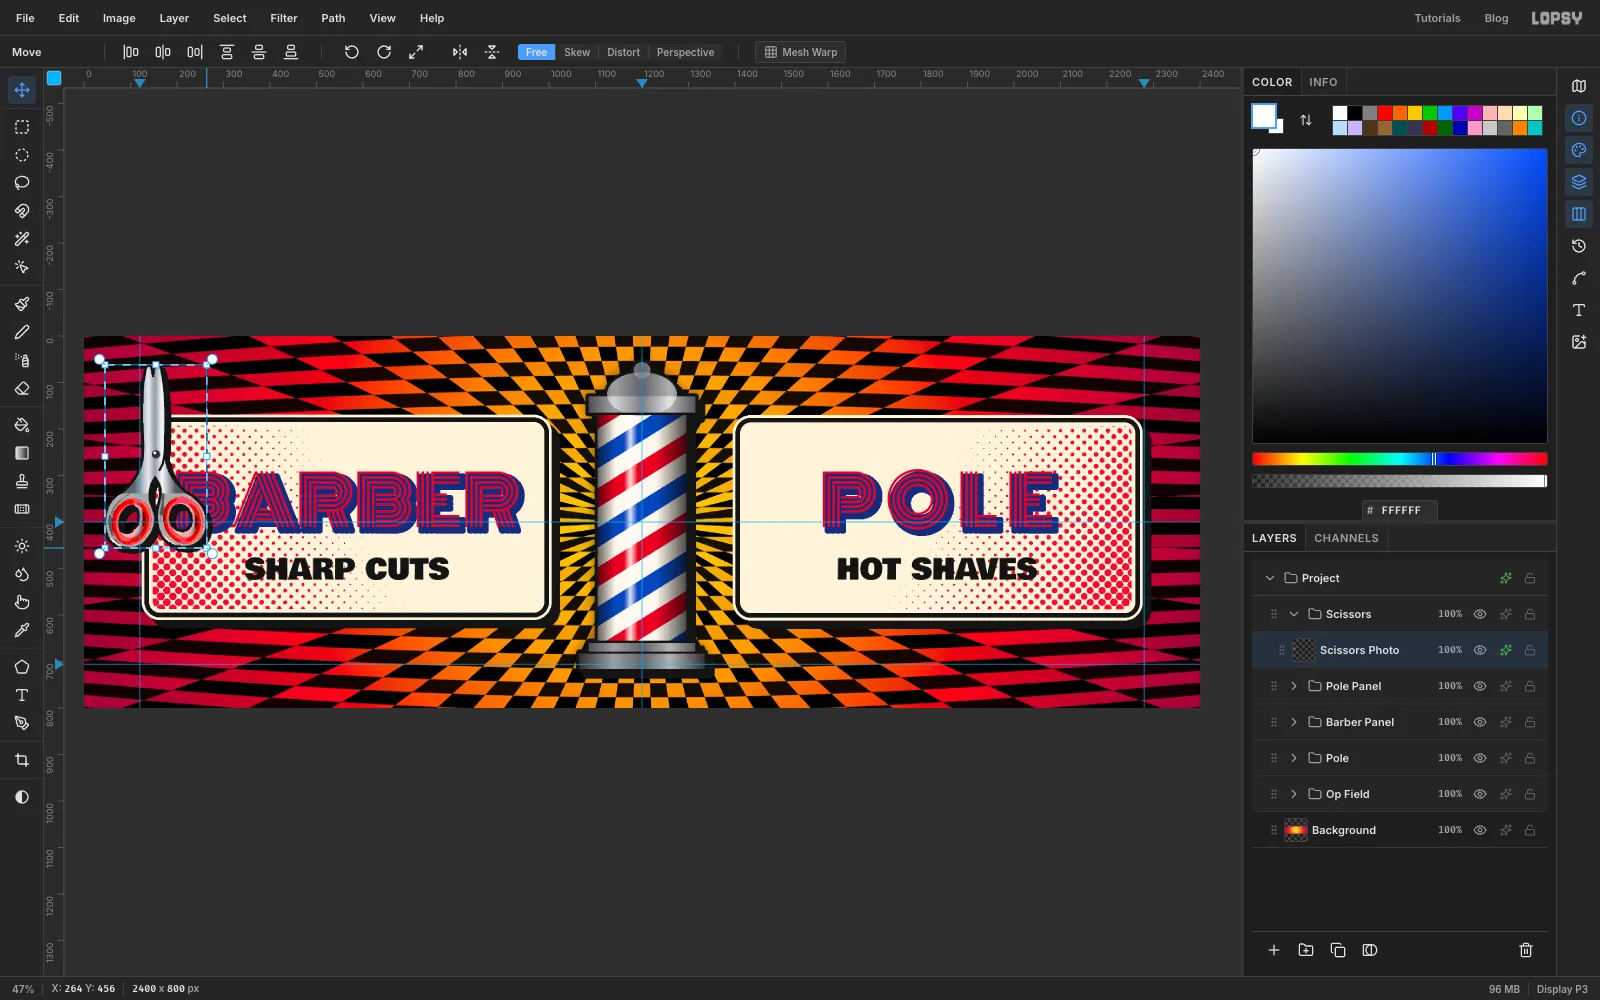Expand the Barber Panel group
Image resolution: width=1600 pixels, height=1000 pixels.
tap(1294, 722)
